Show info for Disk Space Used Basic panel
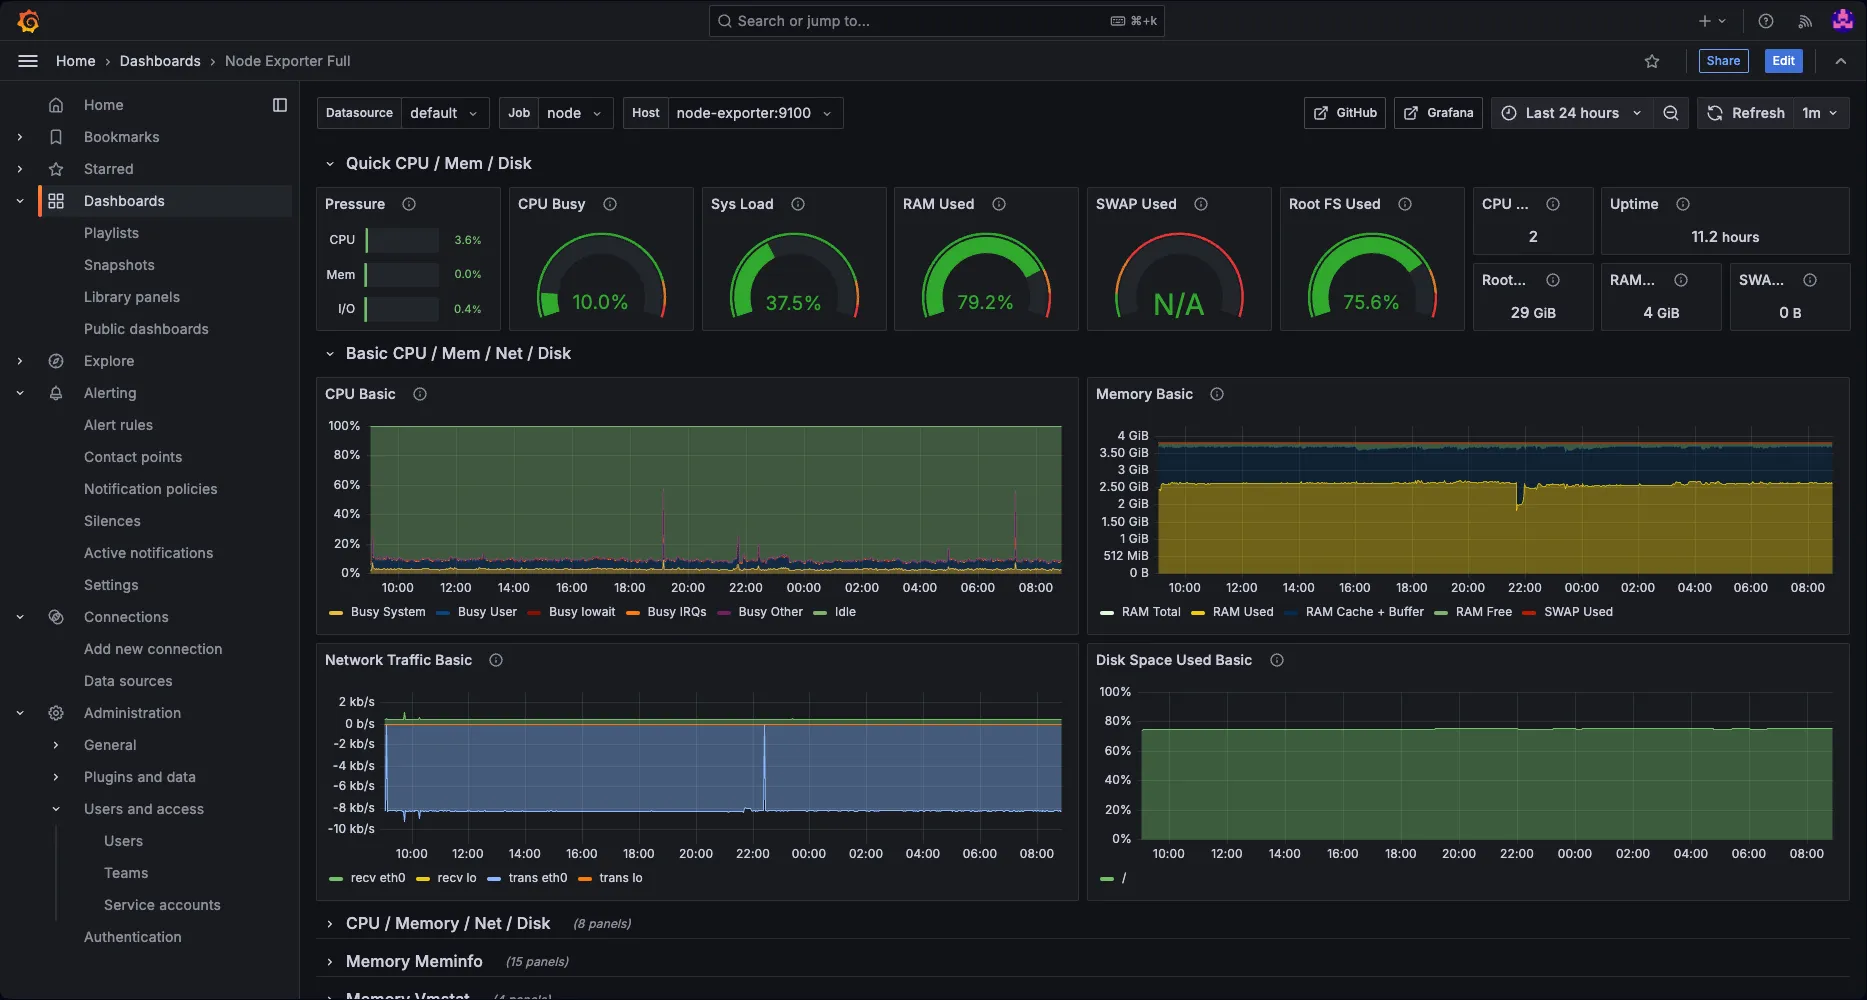Image resolution: width=1867 pixels, height=1000 pixels. point(1277,660)
